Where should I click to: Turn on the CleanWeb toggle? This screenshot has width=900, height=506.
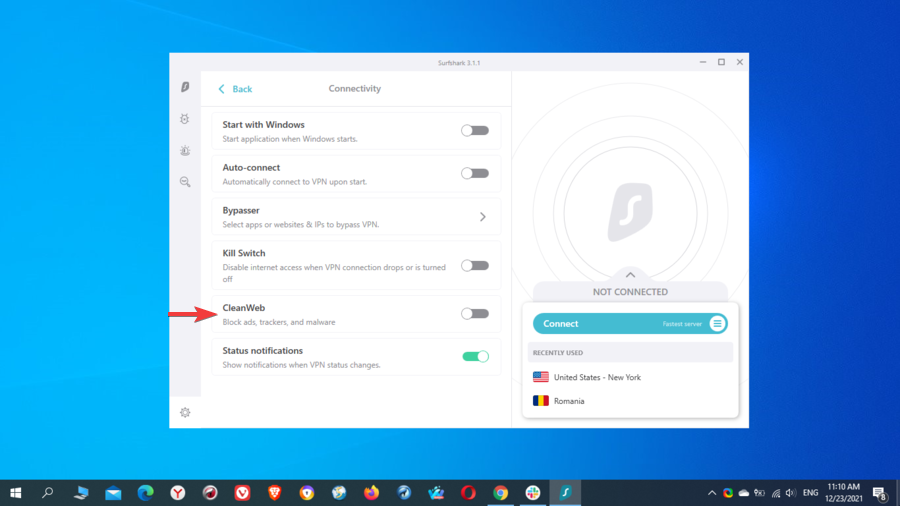tap(475, 314)
